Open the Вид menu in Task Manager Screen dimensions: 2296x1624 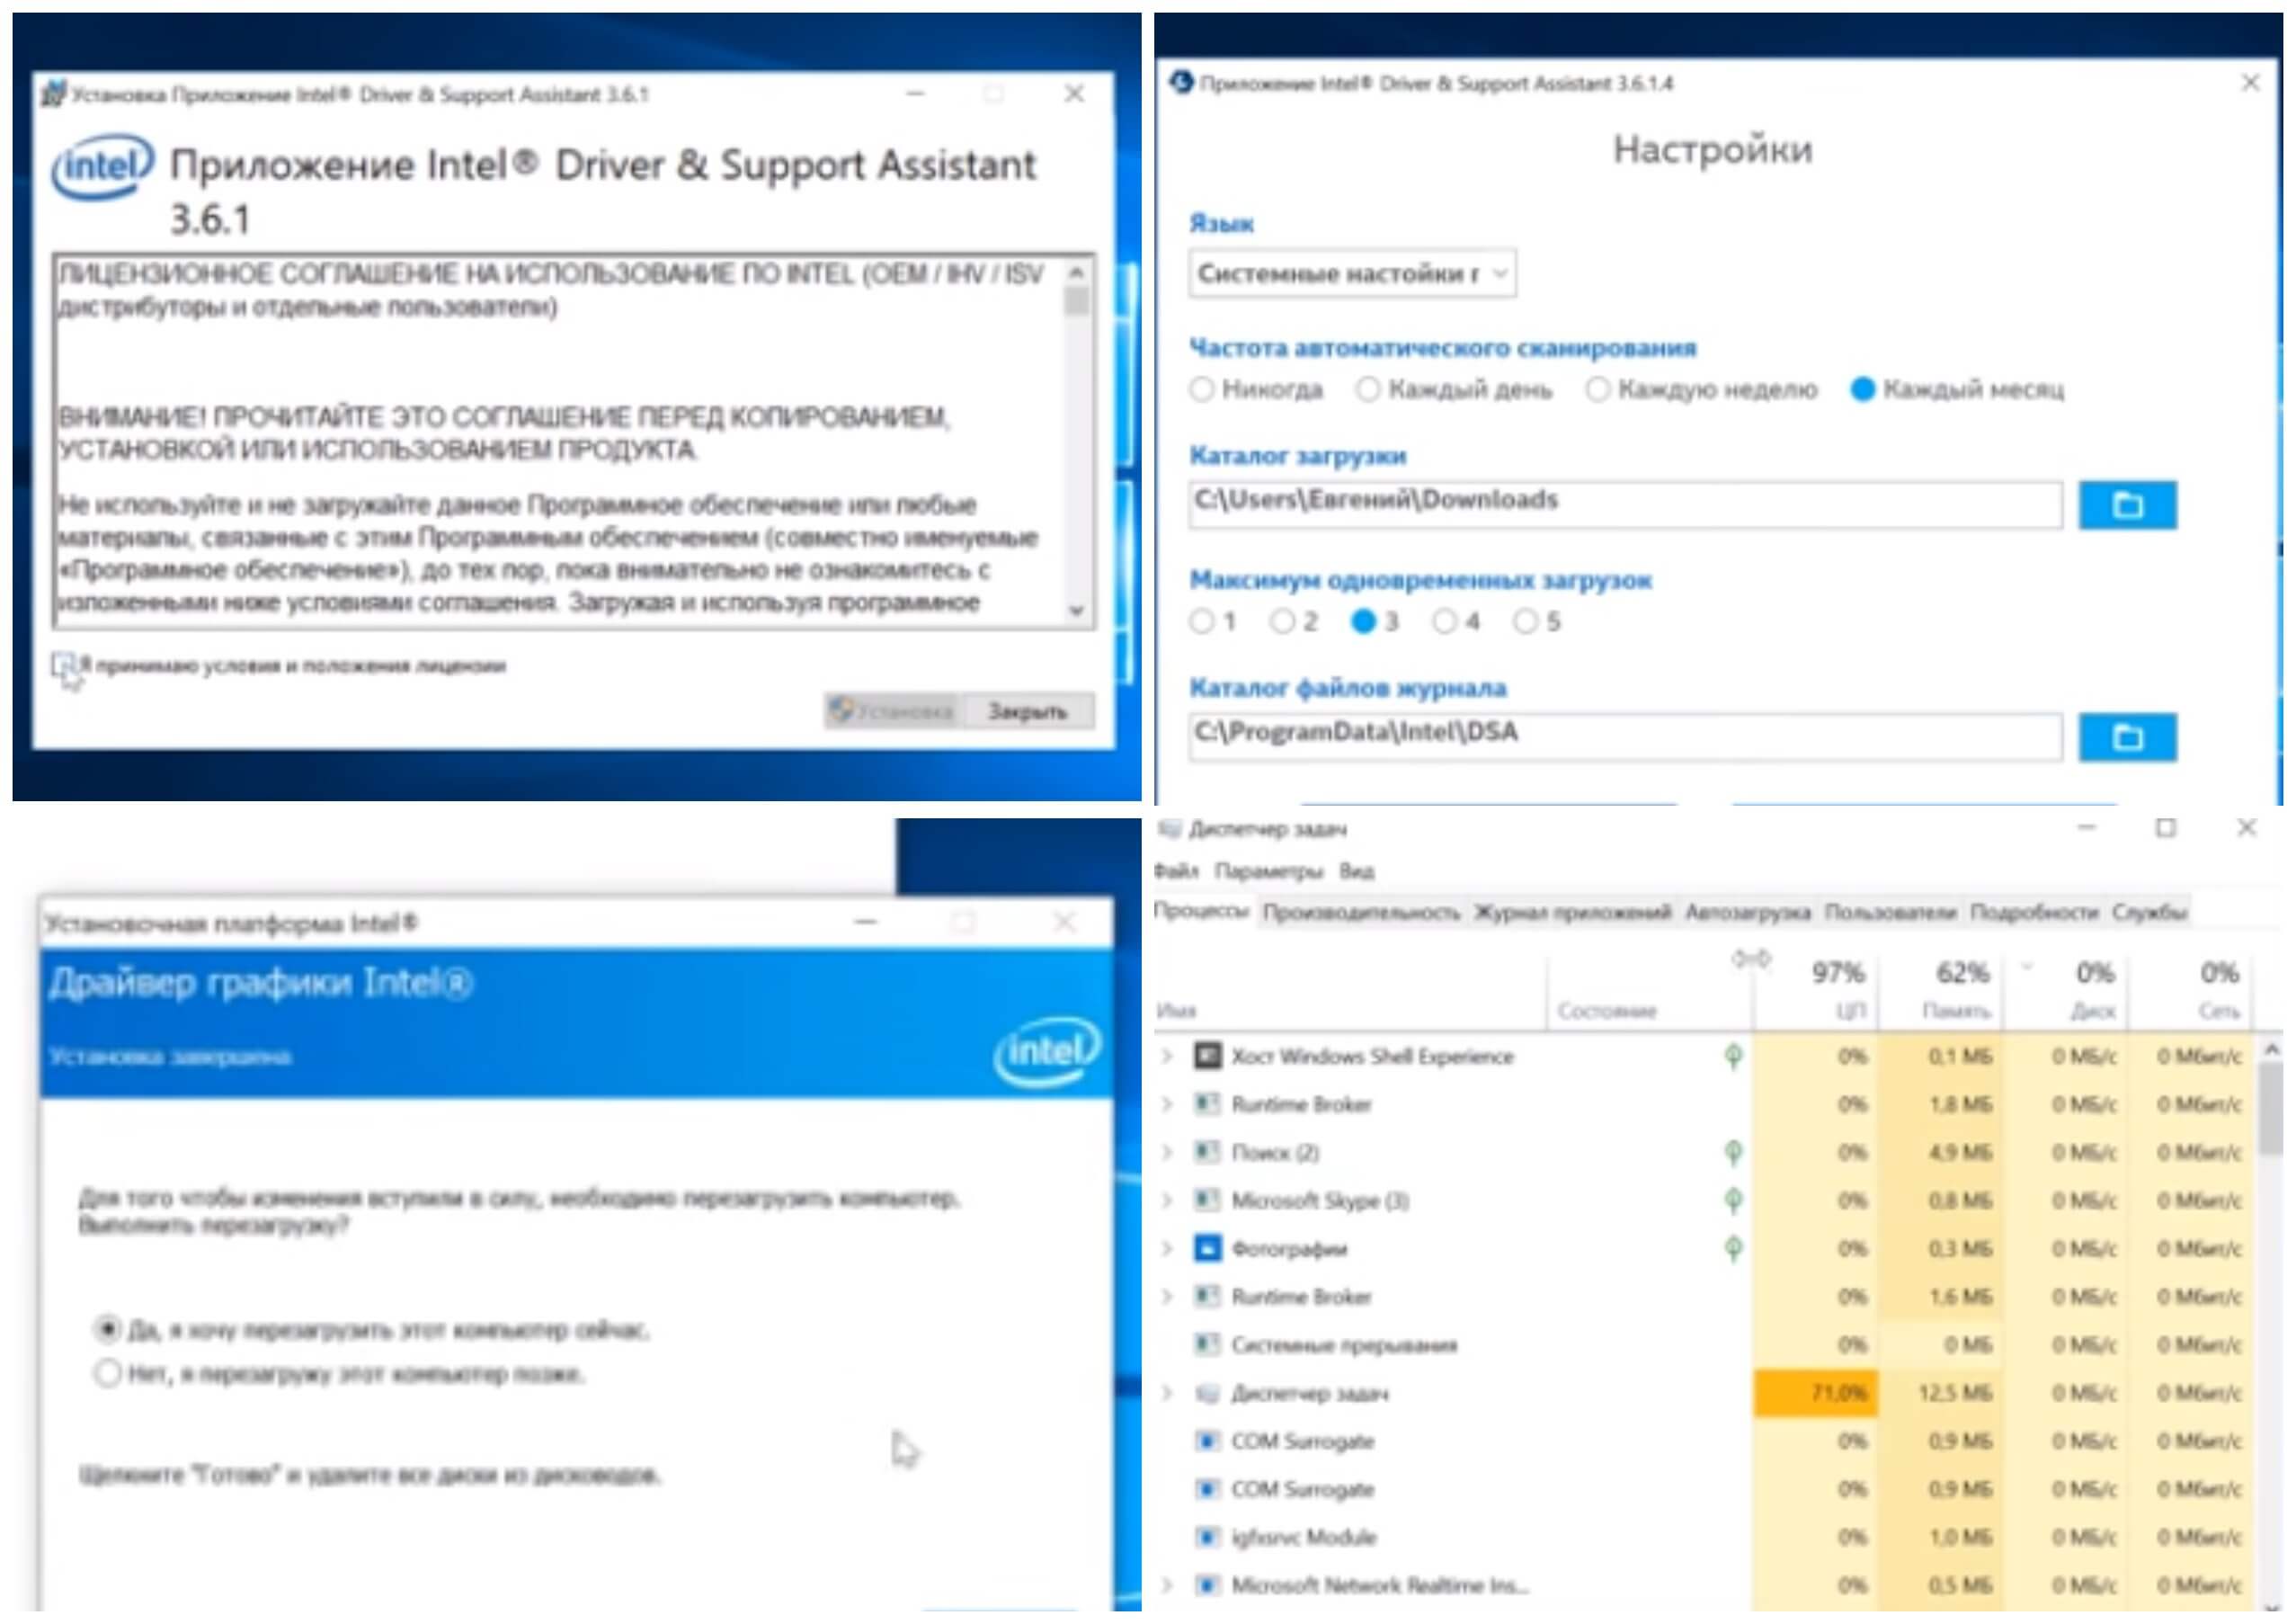[1356, 871]
